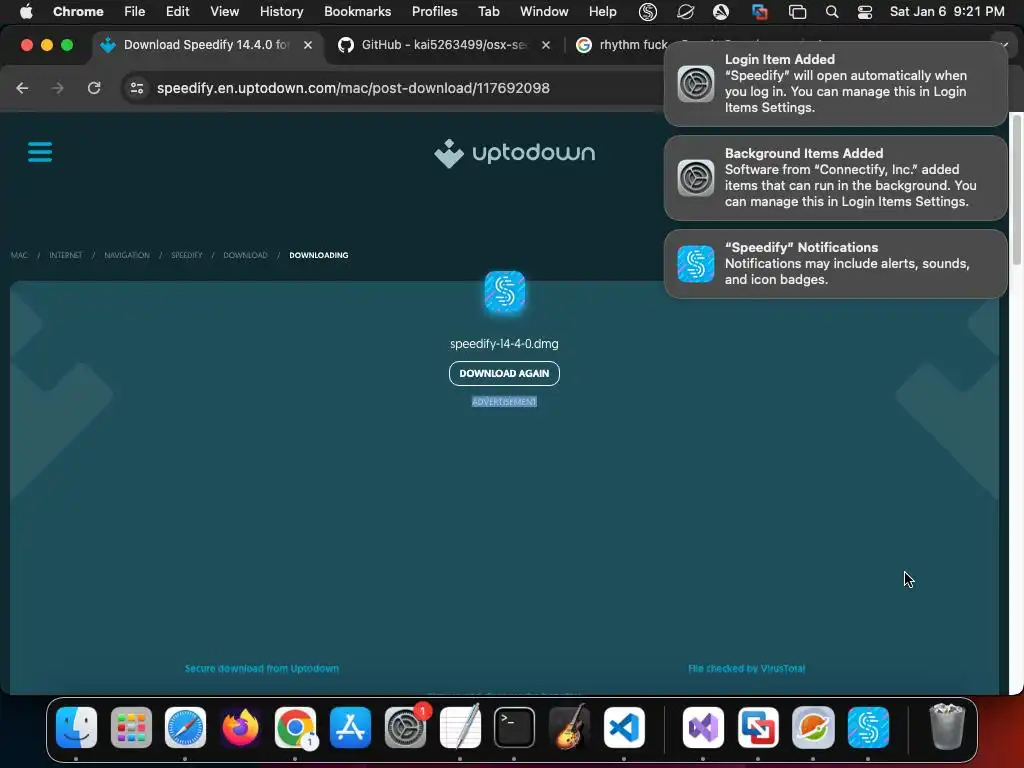
Task: Open the Edit menu
Action: pyautogui.click(x=177, y=12)
